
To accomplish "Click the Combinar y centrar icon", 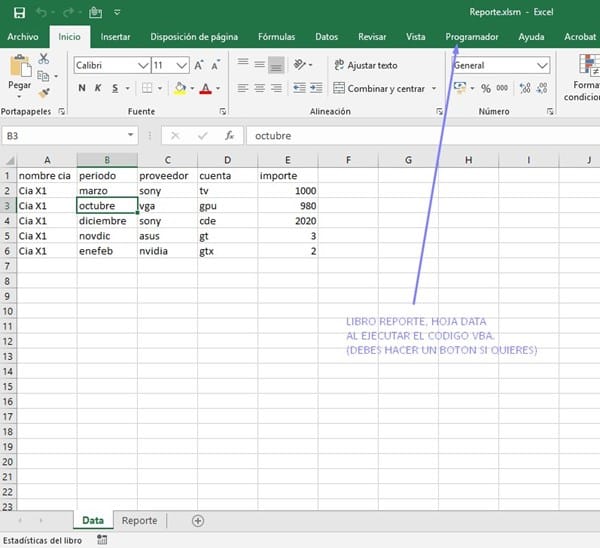I will click(x=340, y=89).
